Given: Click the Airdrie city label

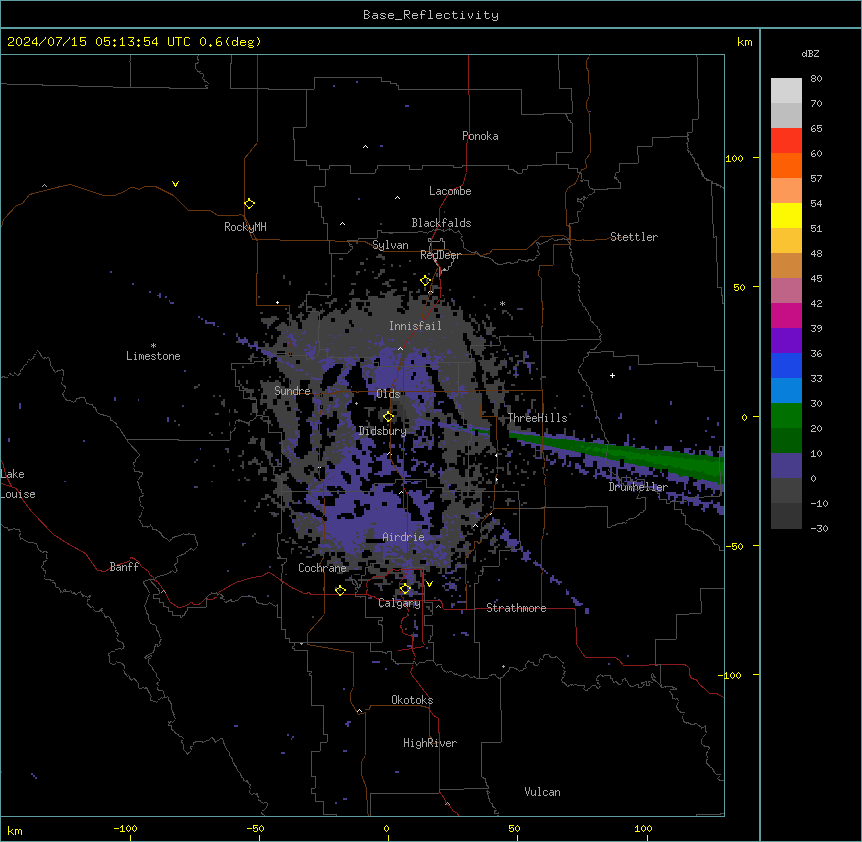Looking at the screenshot, I should coord(403,537).
